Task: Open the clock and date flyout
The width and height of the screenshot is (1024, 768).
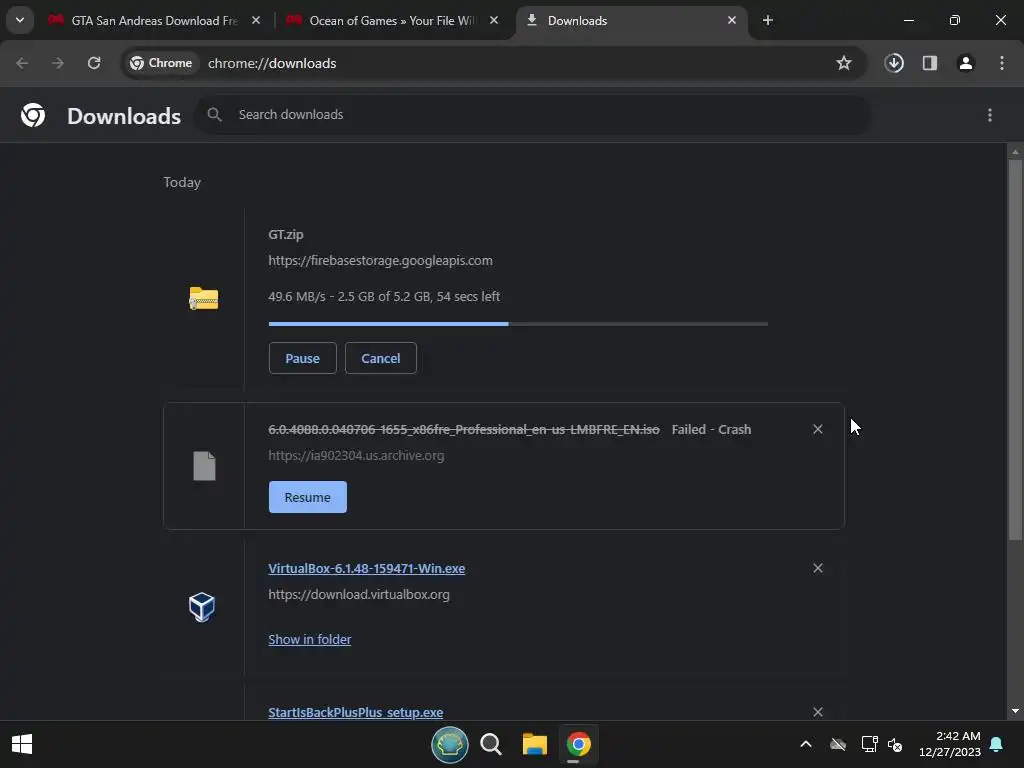Action: 950,744
